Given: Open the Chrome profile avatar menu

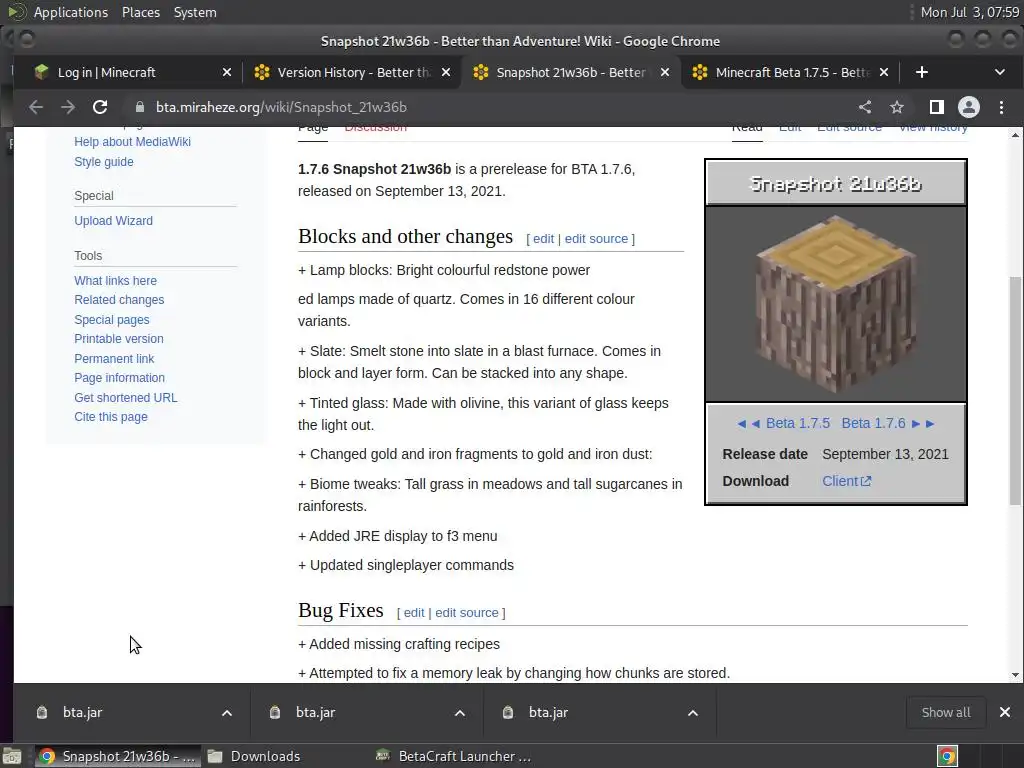Looking at the screenshot, I should tap(968, 107).
